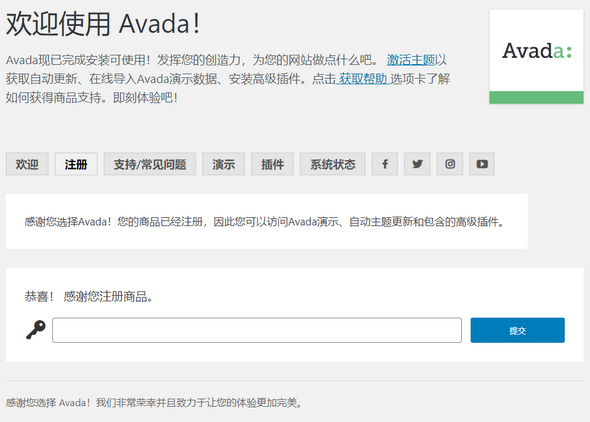View the 系统状态 tab

(333, 164)
